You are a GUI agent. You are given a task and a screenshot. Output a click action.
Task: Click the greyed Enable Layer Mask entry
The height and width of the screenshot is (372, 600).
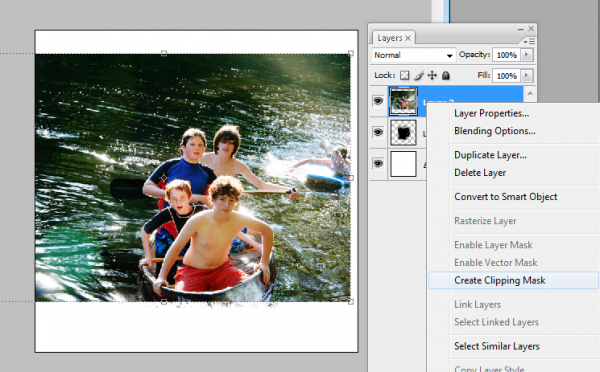click(493, 245)
